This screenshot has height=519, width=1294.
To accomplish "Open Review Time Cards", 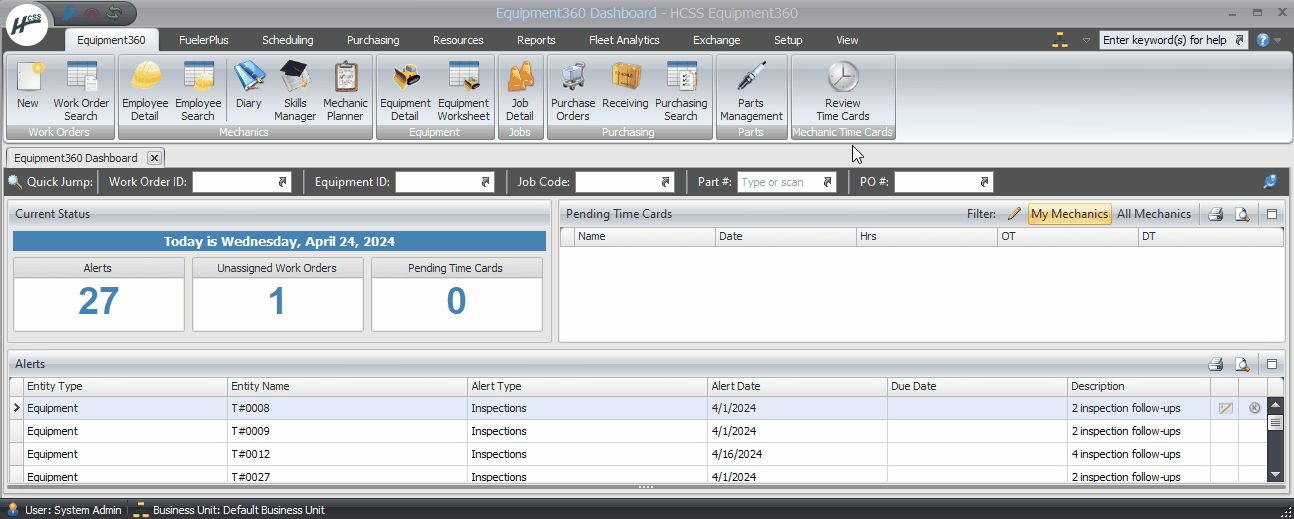I will click(842, 90).
